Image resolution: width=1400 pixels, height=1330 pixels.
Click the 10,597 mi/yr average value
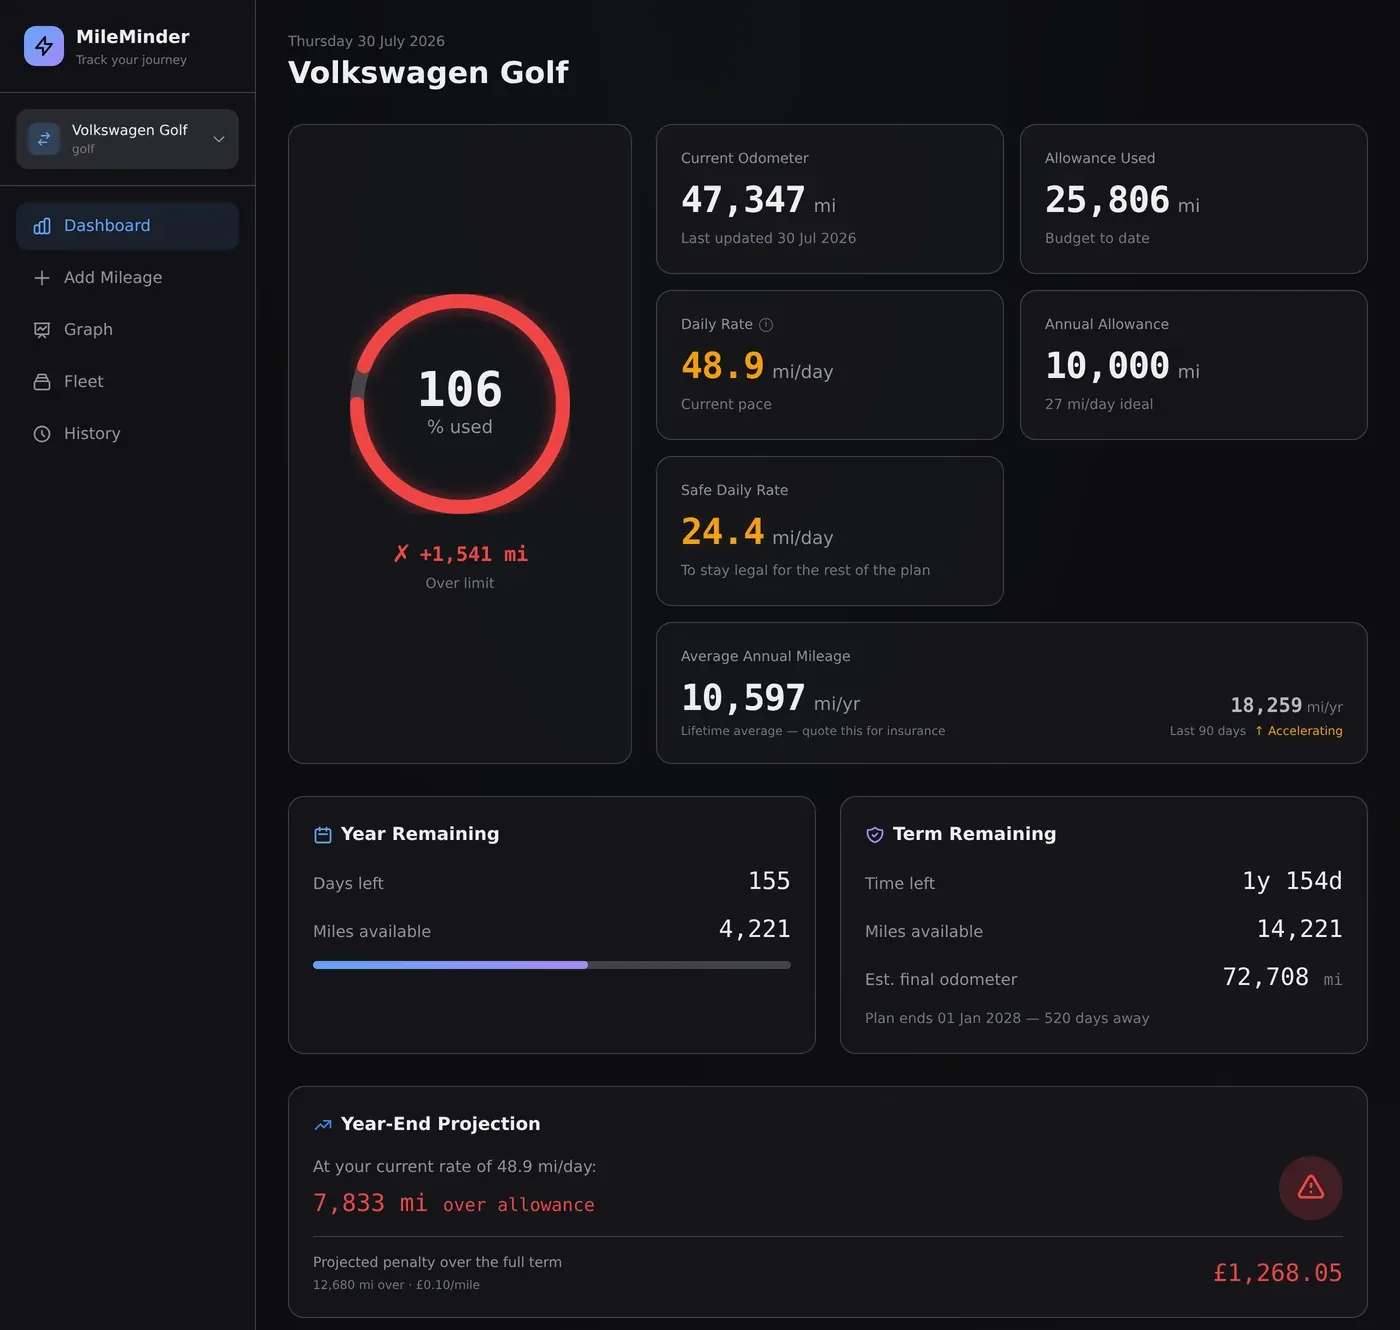click(x=770, y=698)
